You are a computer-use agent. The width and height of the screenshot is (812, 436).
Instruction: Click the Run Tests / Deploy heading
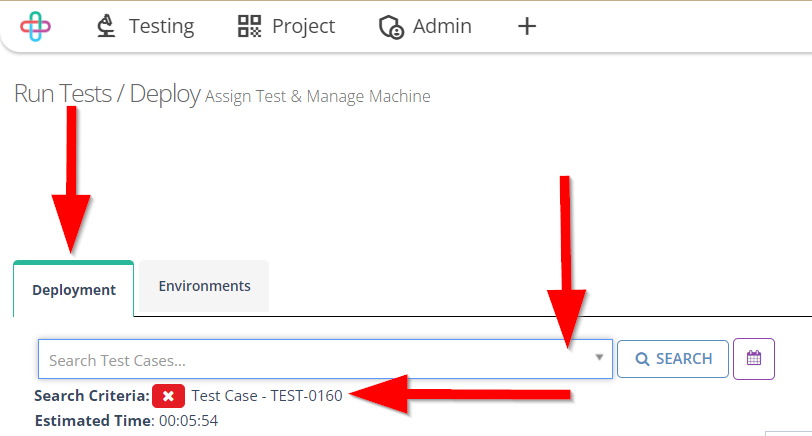(x=107, y=95)
